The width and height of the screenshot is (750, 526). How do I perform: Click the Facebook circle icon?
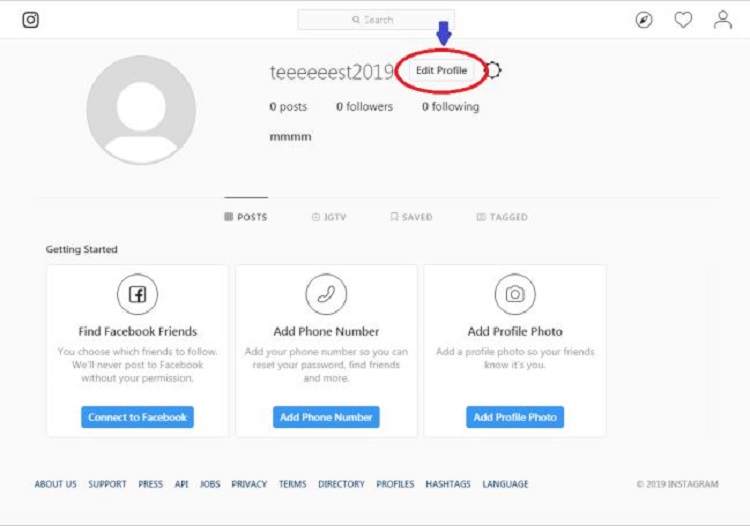click(x=137, y=294)
